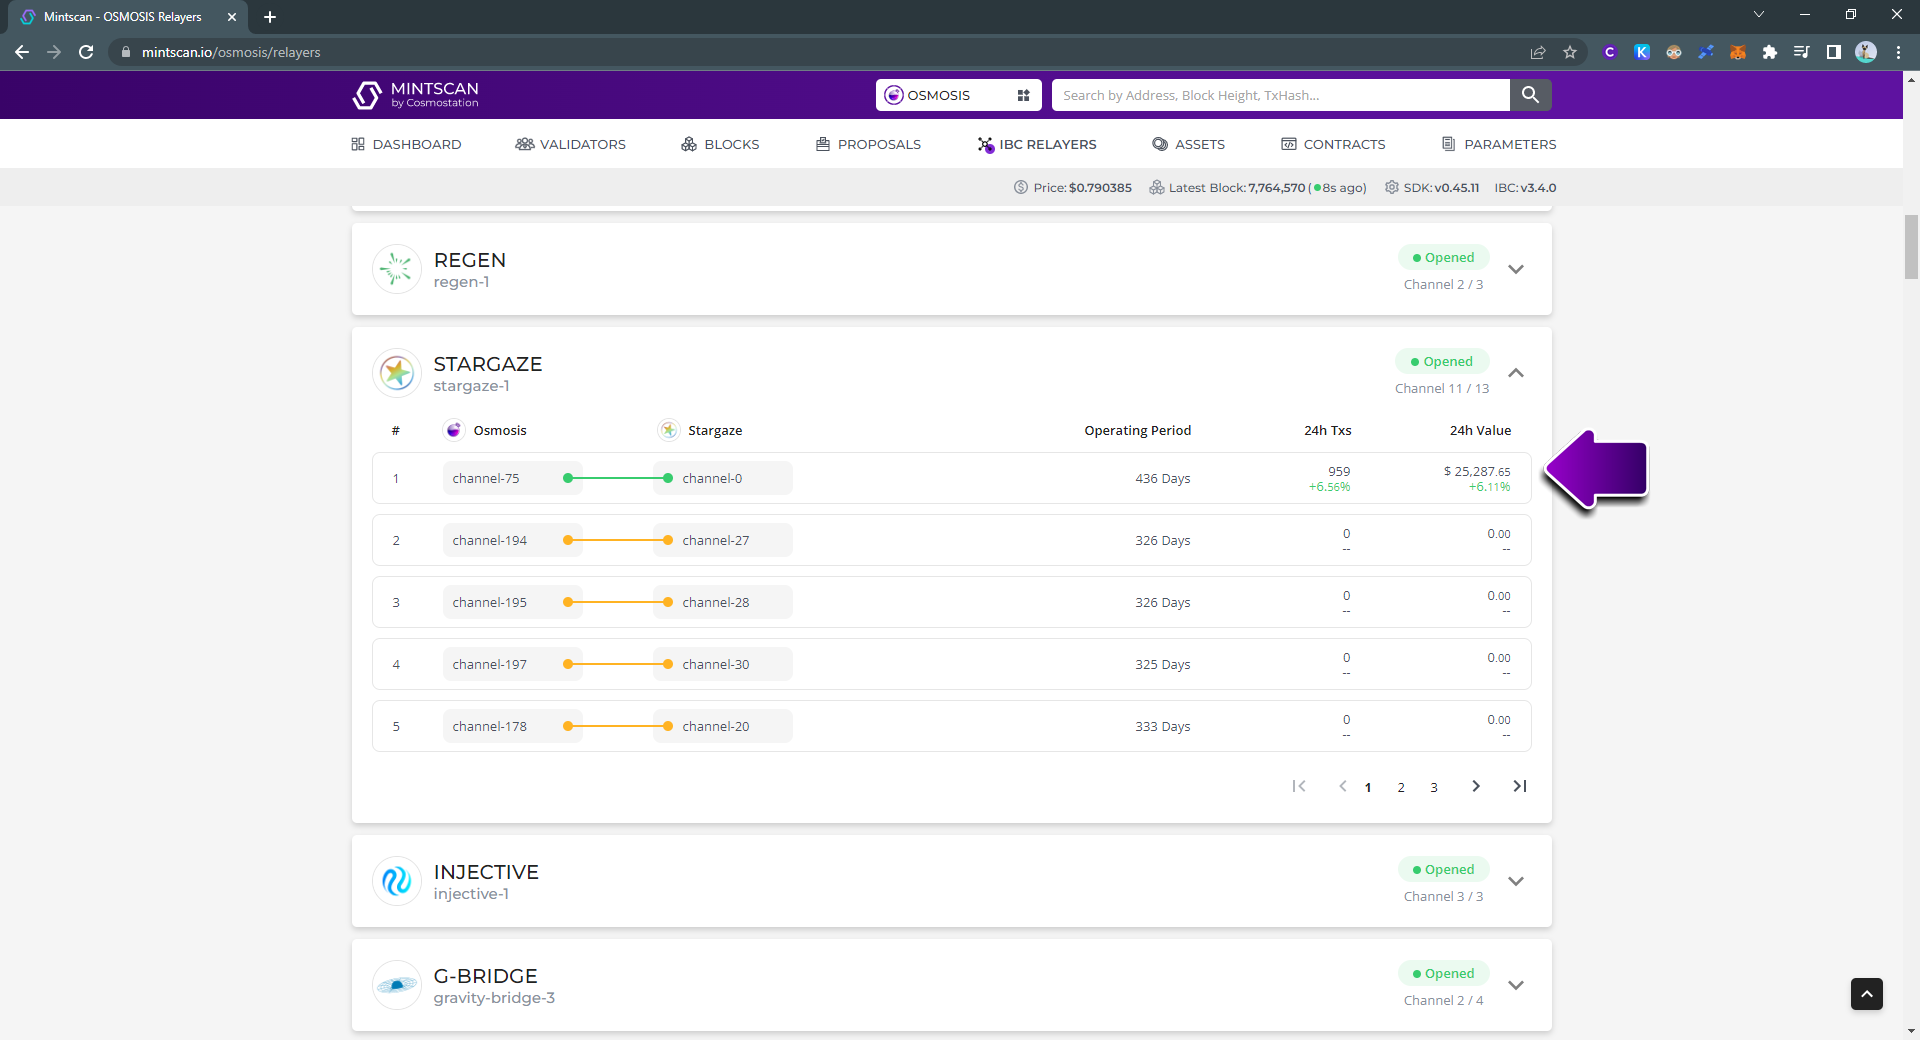Select channel-197 row

(951, 664)
